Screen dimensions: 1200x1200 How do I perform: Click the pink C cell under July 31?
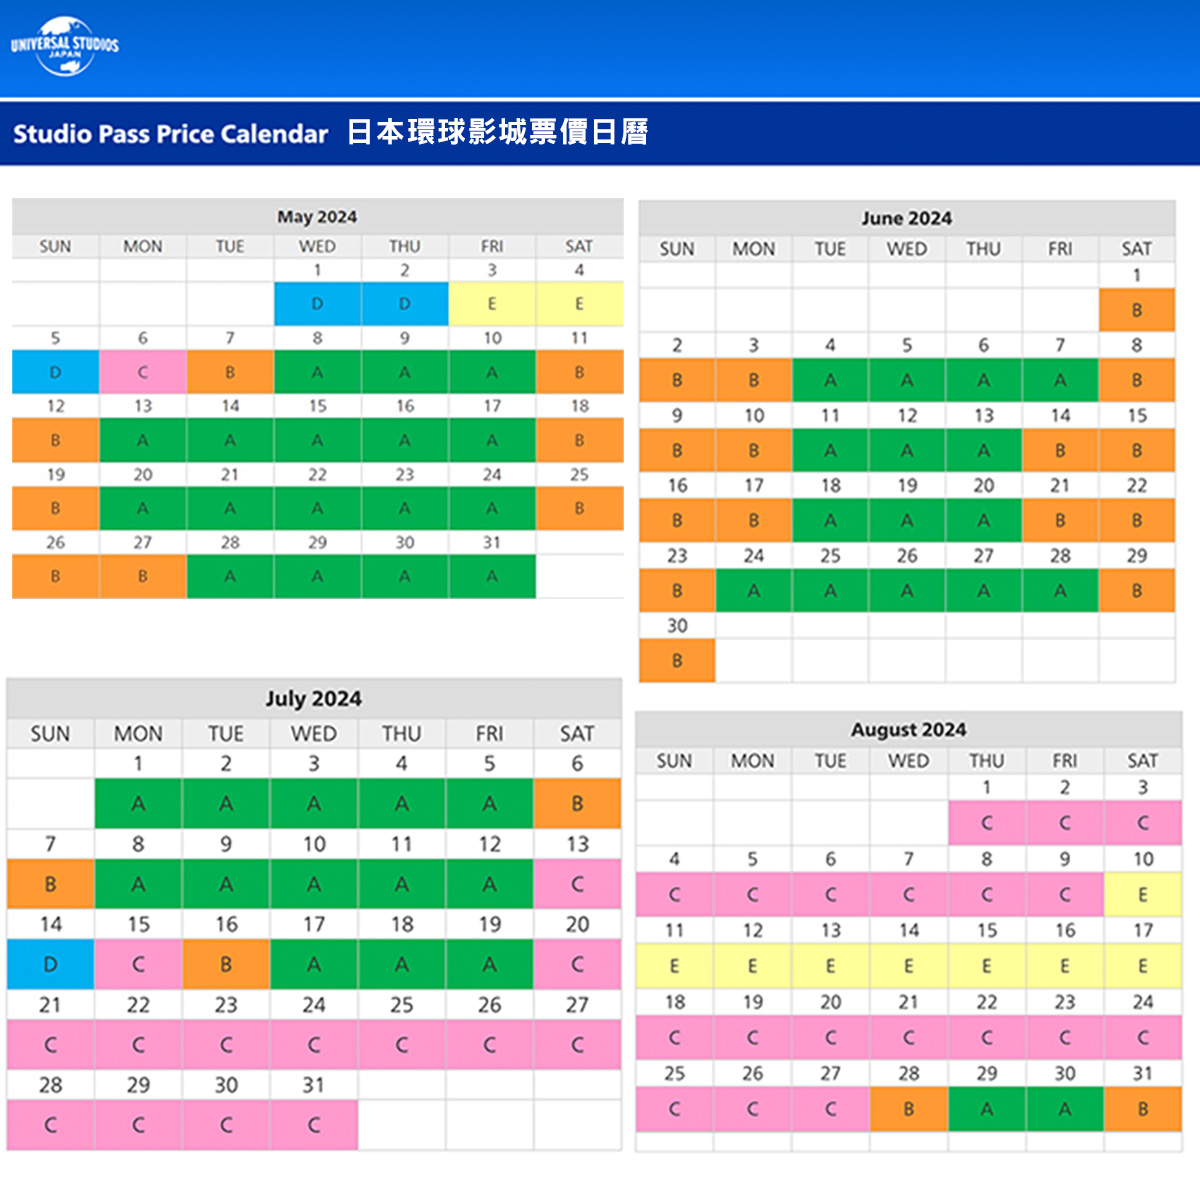click(x=314, y=1125)
